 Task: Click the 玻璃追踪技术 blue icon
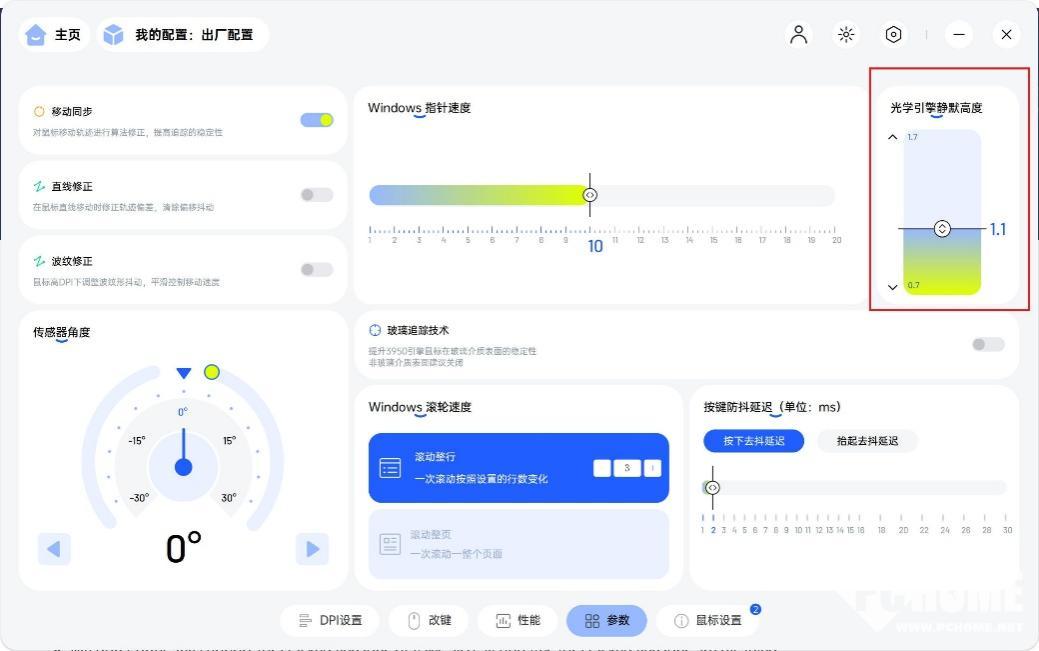pos(375,330)
